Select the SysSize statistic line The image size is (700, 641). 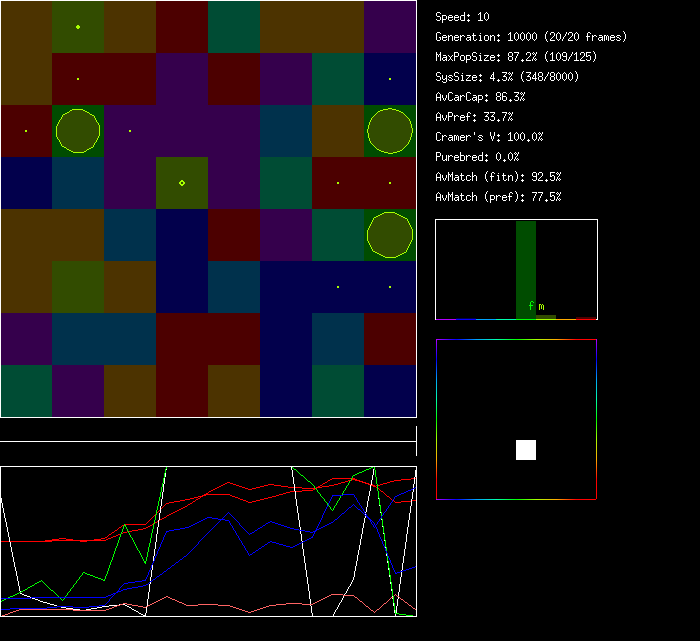[x=507, y=77]
